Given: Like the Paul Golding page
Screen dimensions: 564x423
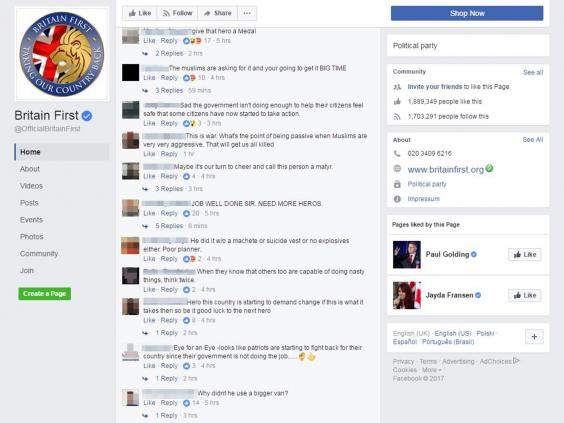Looking at the screenshot, I should [525, 255].
